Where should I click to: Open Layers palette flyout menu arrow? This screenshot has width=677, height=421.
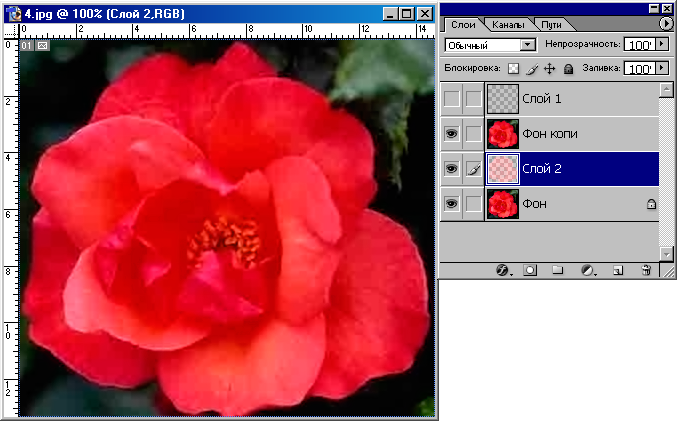[665, 23]
